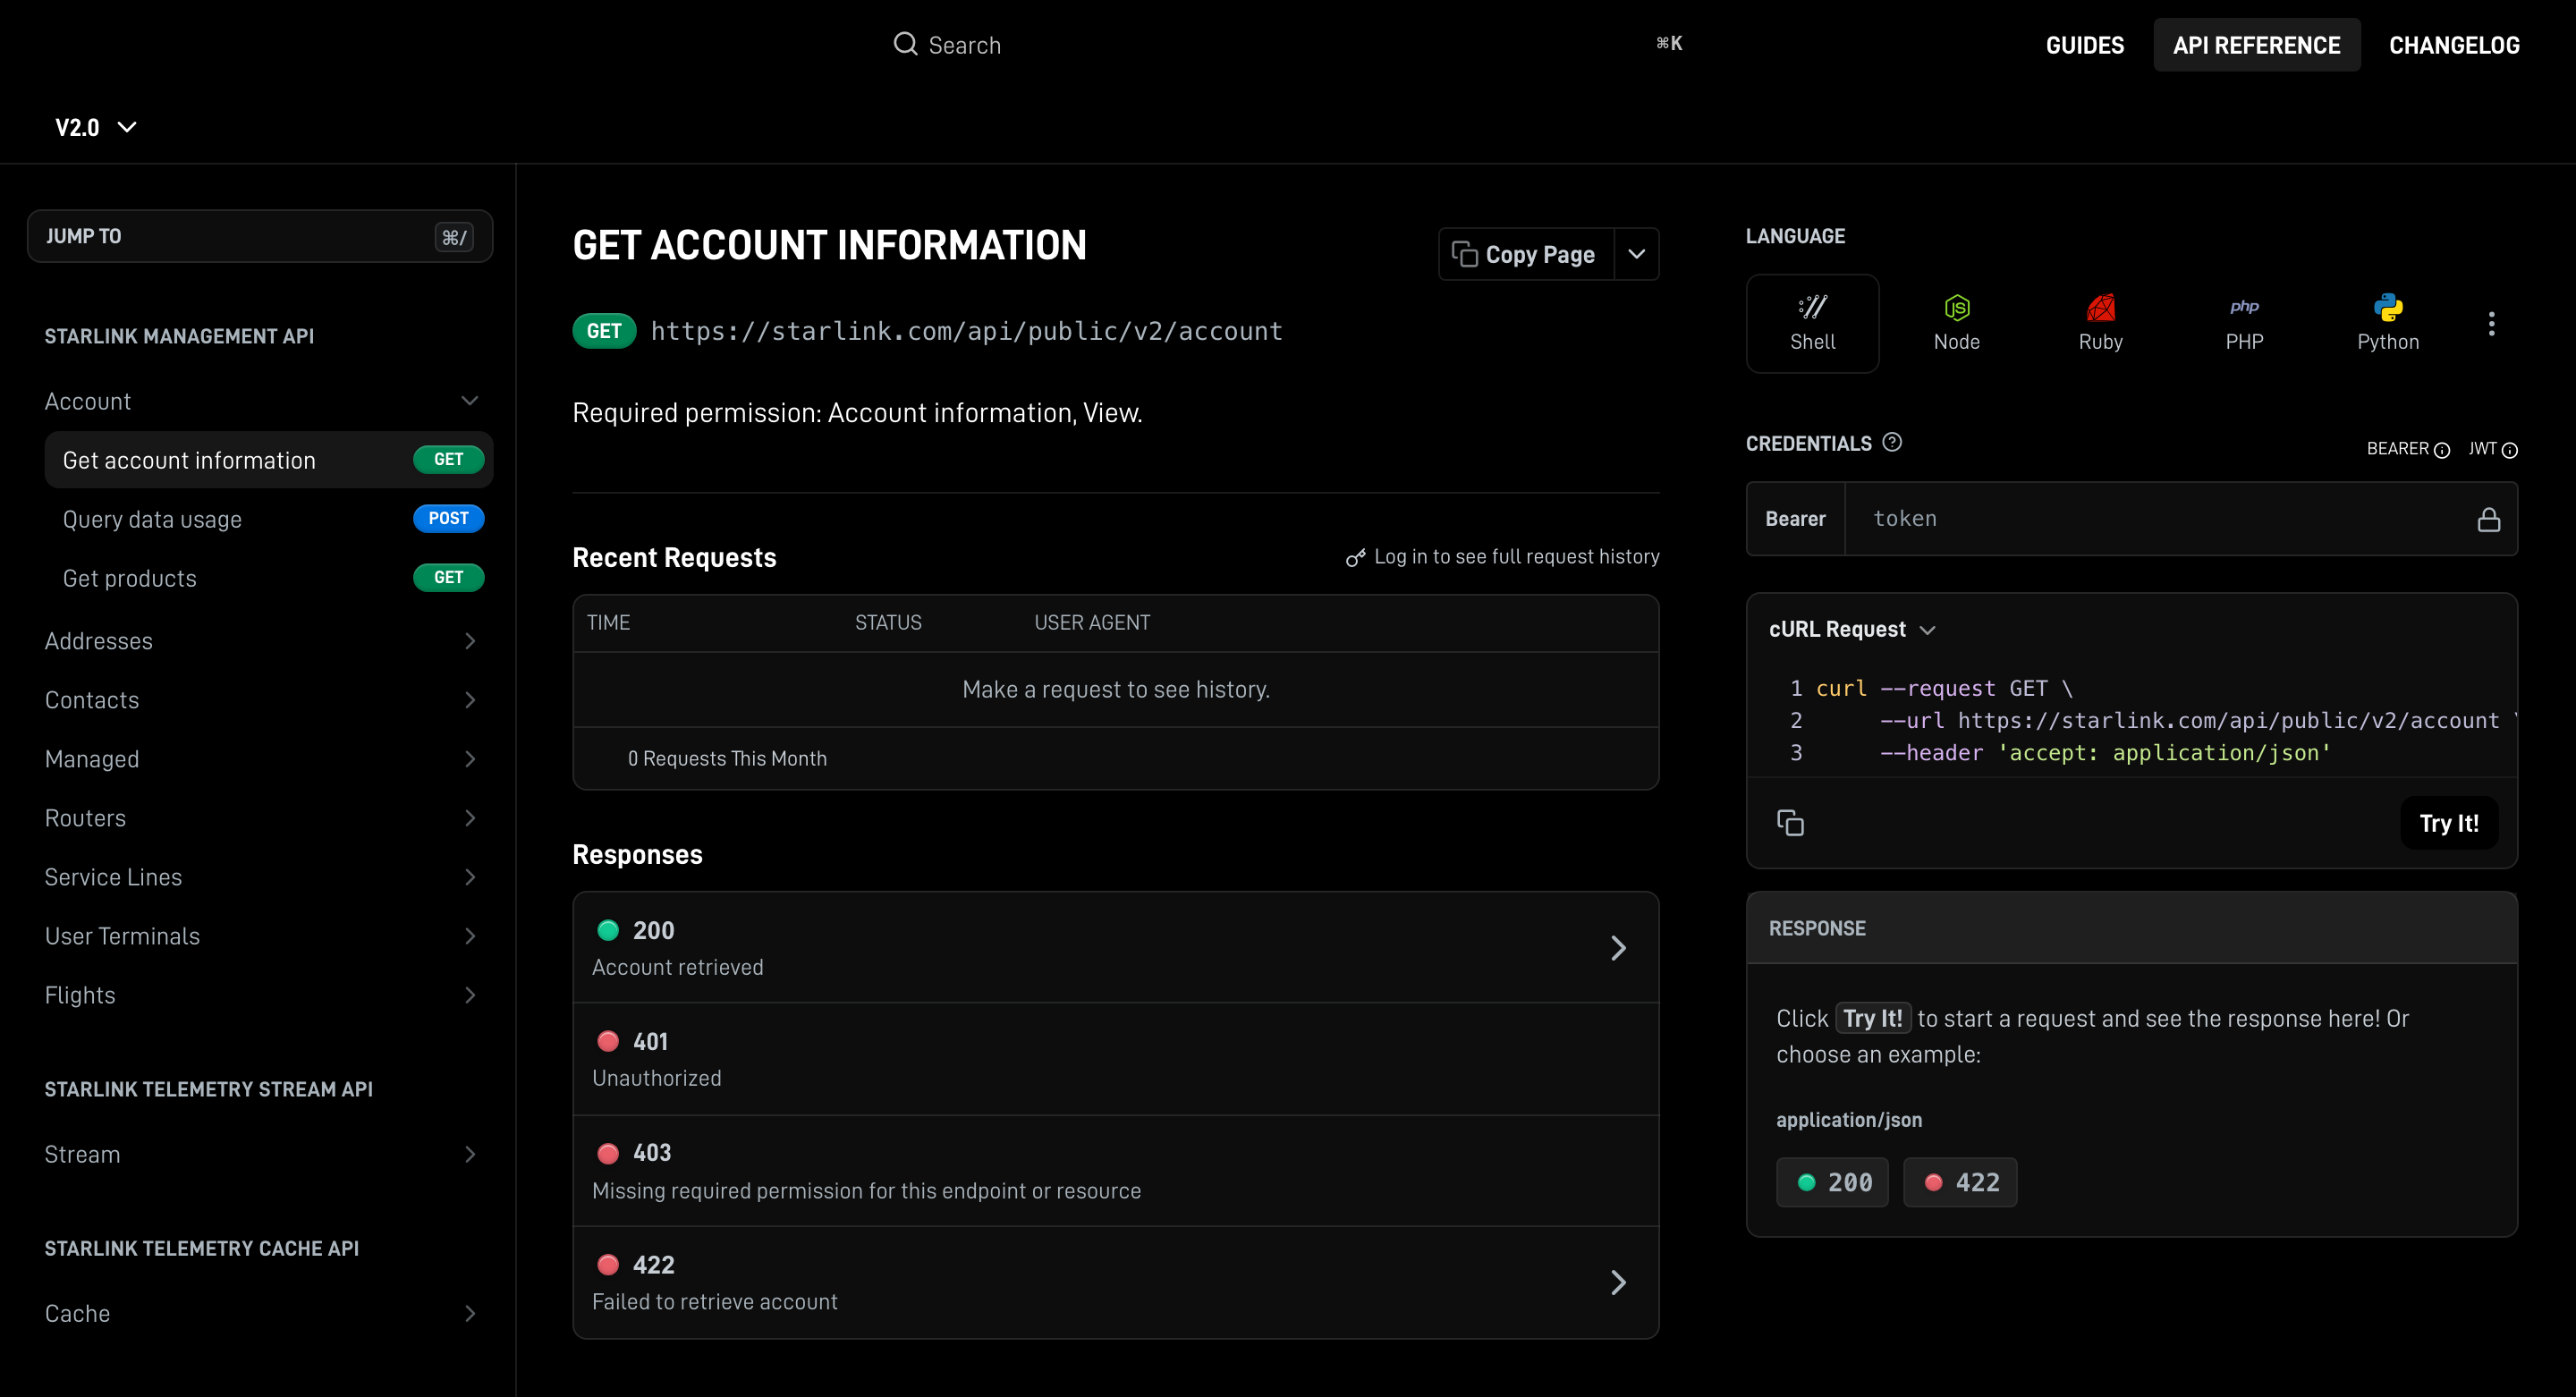Image resolution: width=2576 pixels, height=1397 pixels.
Task: Click the search magnifier icon
Action: pos(905,44)
